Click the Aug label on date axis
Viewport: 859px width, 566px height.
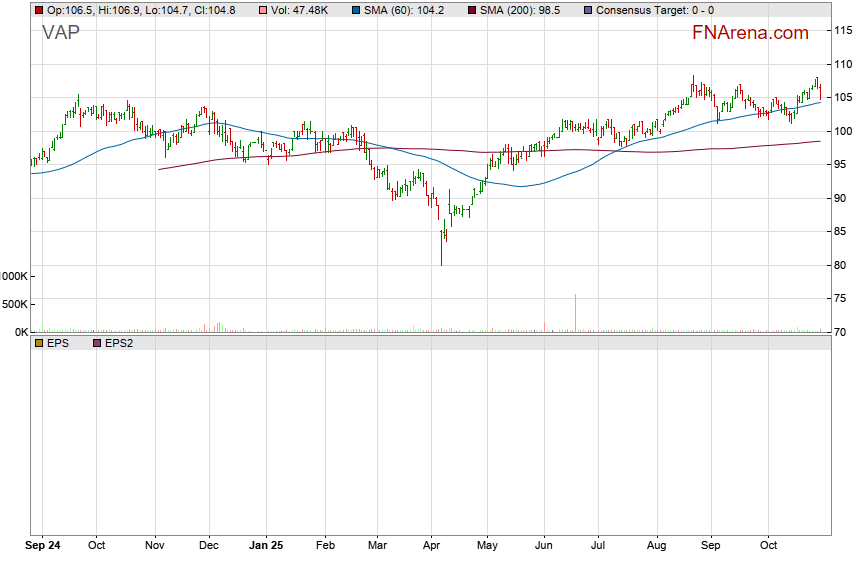pyautogui.click(x=656, y=546)
